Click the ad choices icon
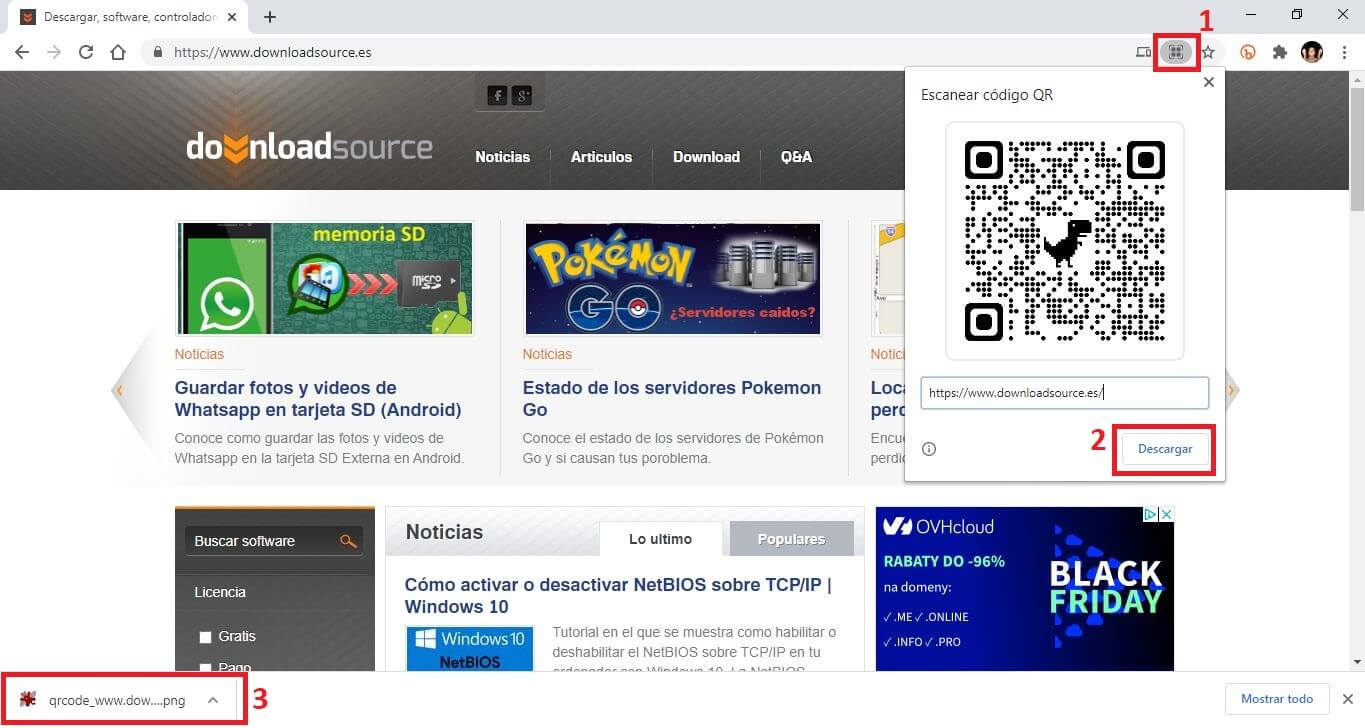1365x728 pixels. [x=1151, y=514]
